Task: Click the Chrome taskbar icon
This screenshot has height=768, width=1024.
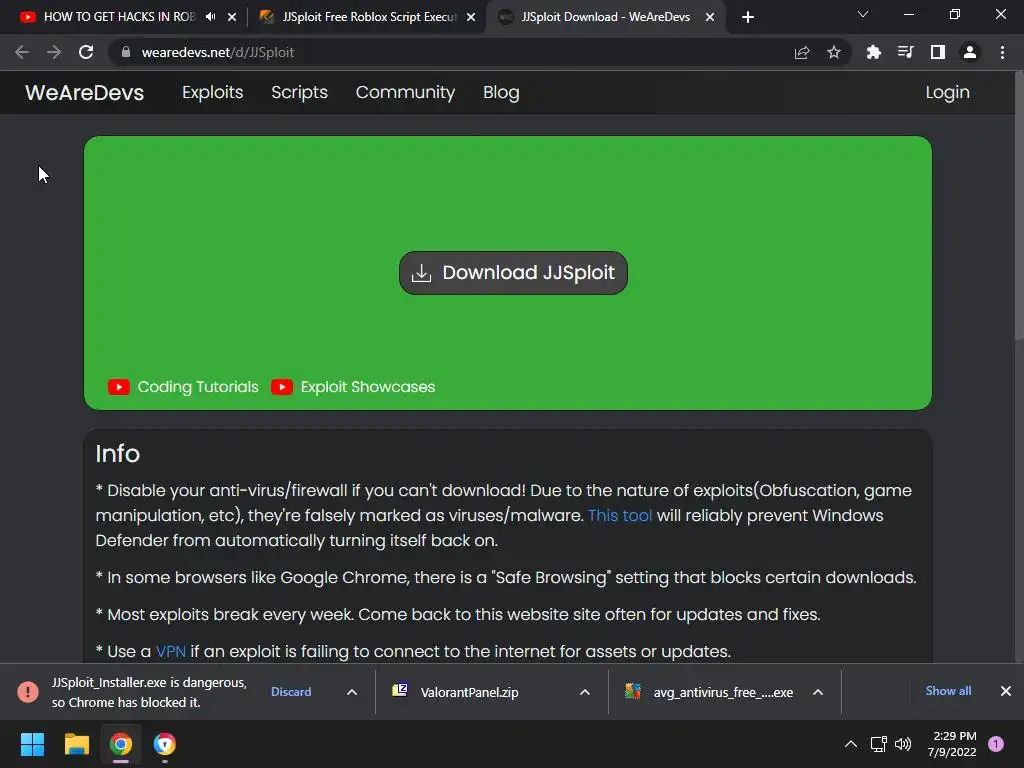Action: (121, 744)
